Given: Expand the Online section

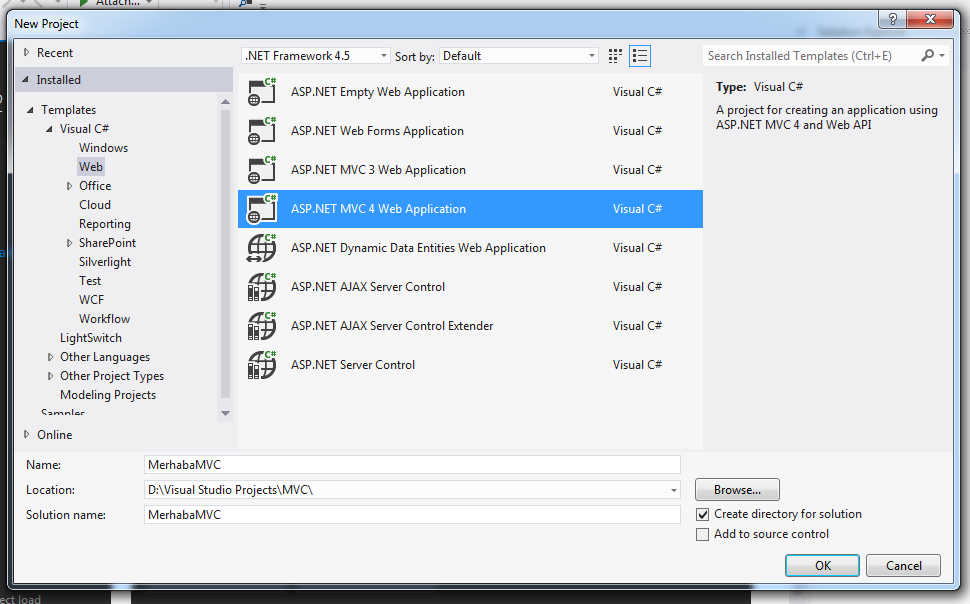Looking at the screenshot, I should pos(27,434).
